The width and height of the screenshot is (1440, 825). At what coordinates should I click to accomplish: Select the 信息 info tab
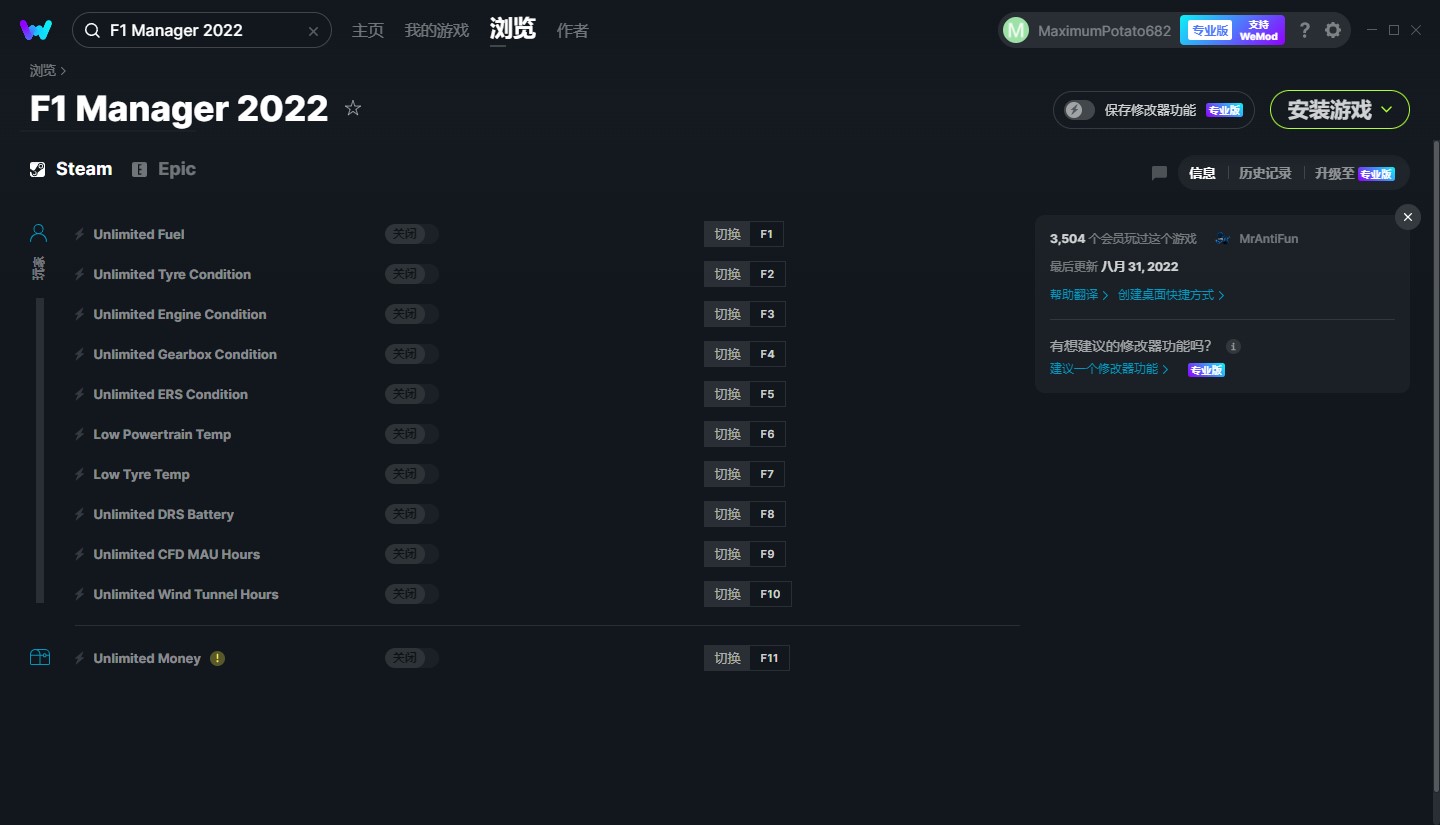click(1202, 173)
